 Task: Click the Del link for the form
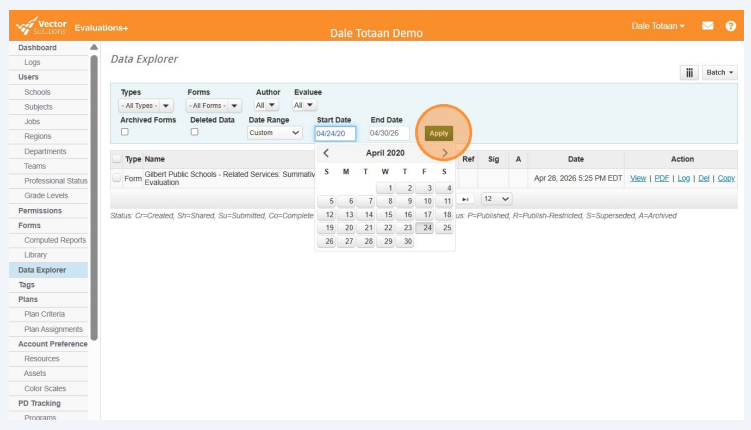(x=704, y=178)
